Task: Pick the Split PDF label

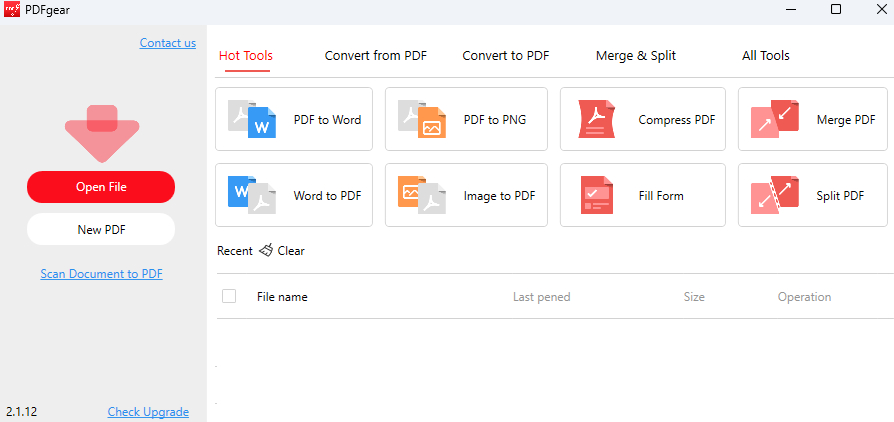Action: click(840, 196)
